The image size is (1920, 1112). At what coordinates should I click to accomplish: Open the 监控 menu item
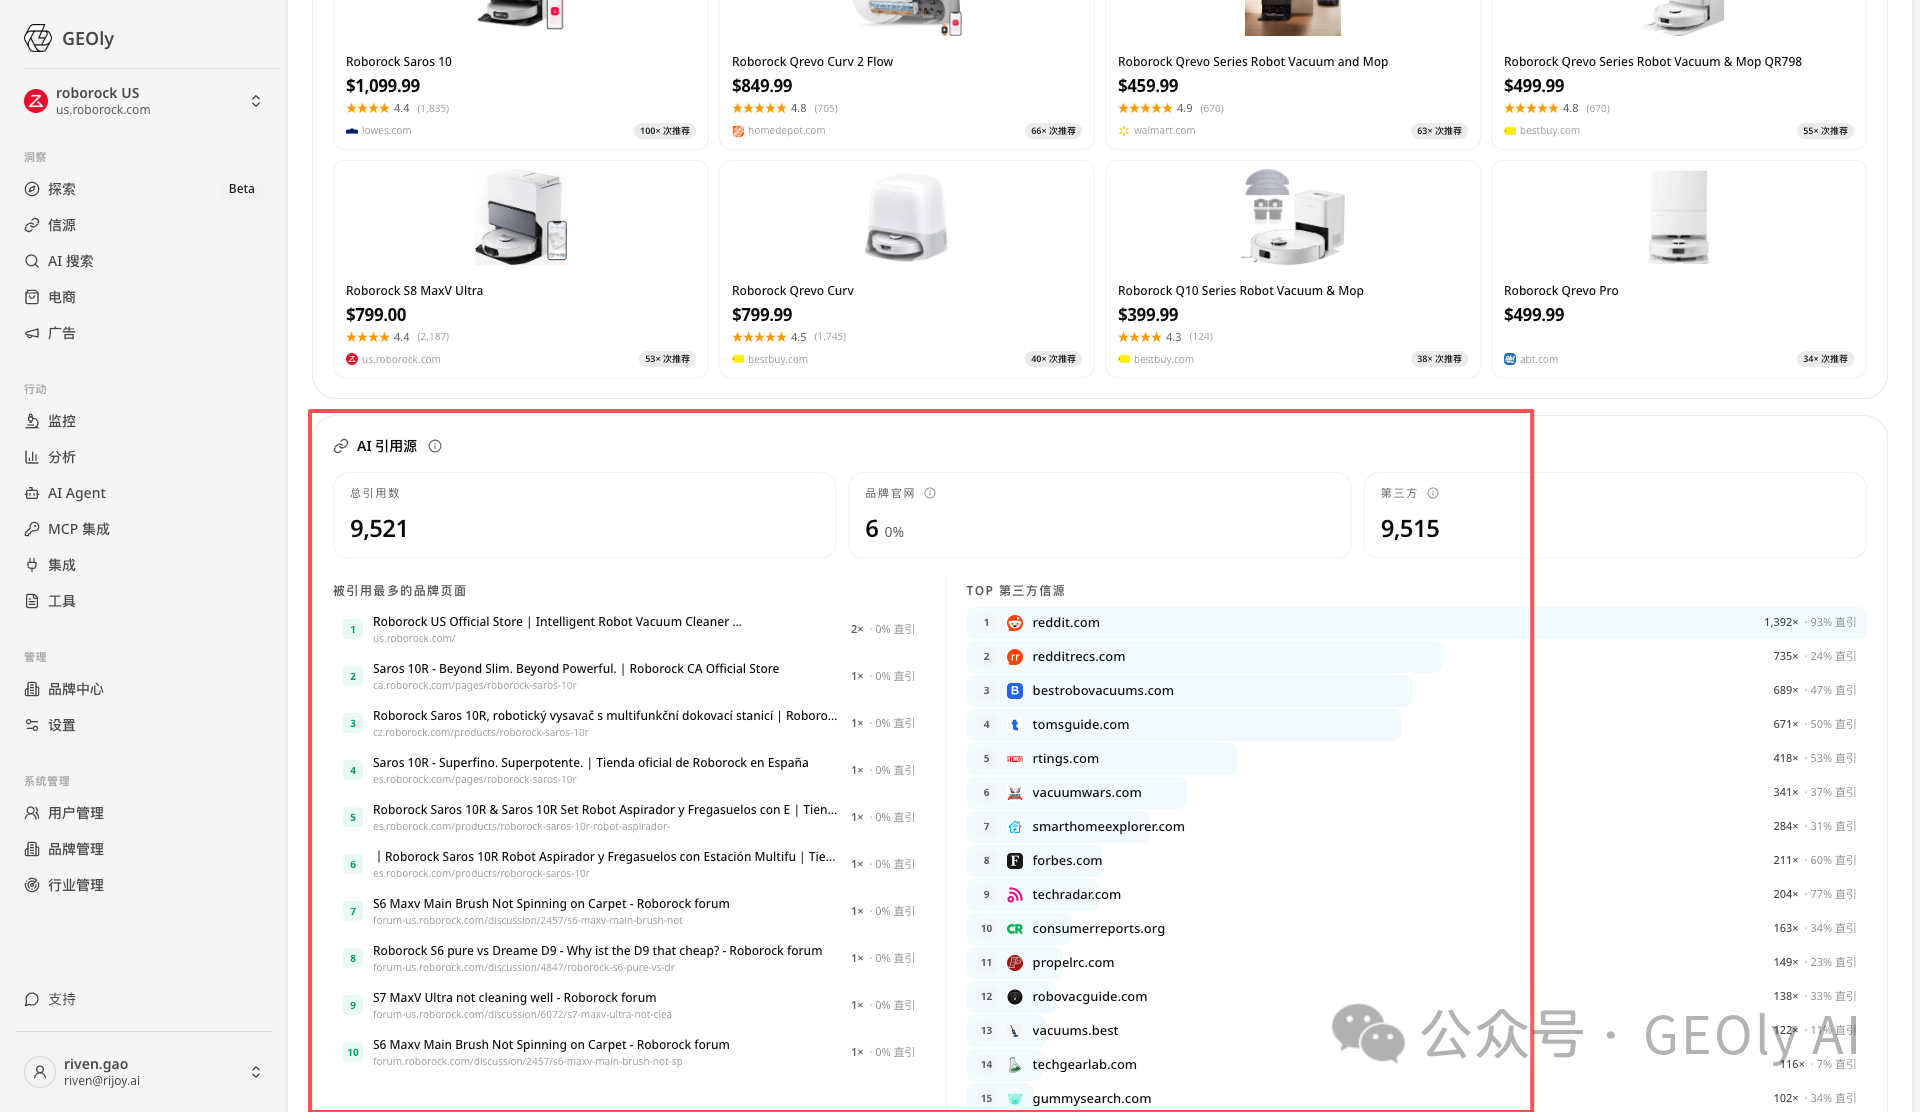tap(144, 421)
